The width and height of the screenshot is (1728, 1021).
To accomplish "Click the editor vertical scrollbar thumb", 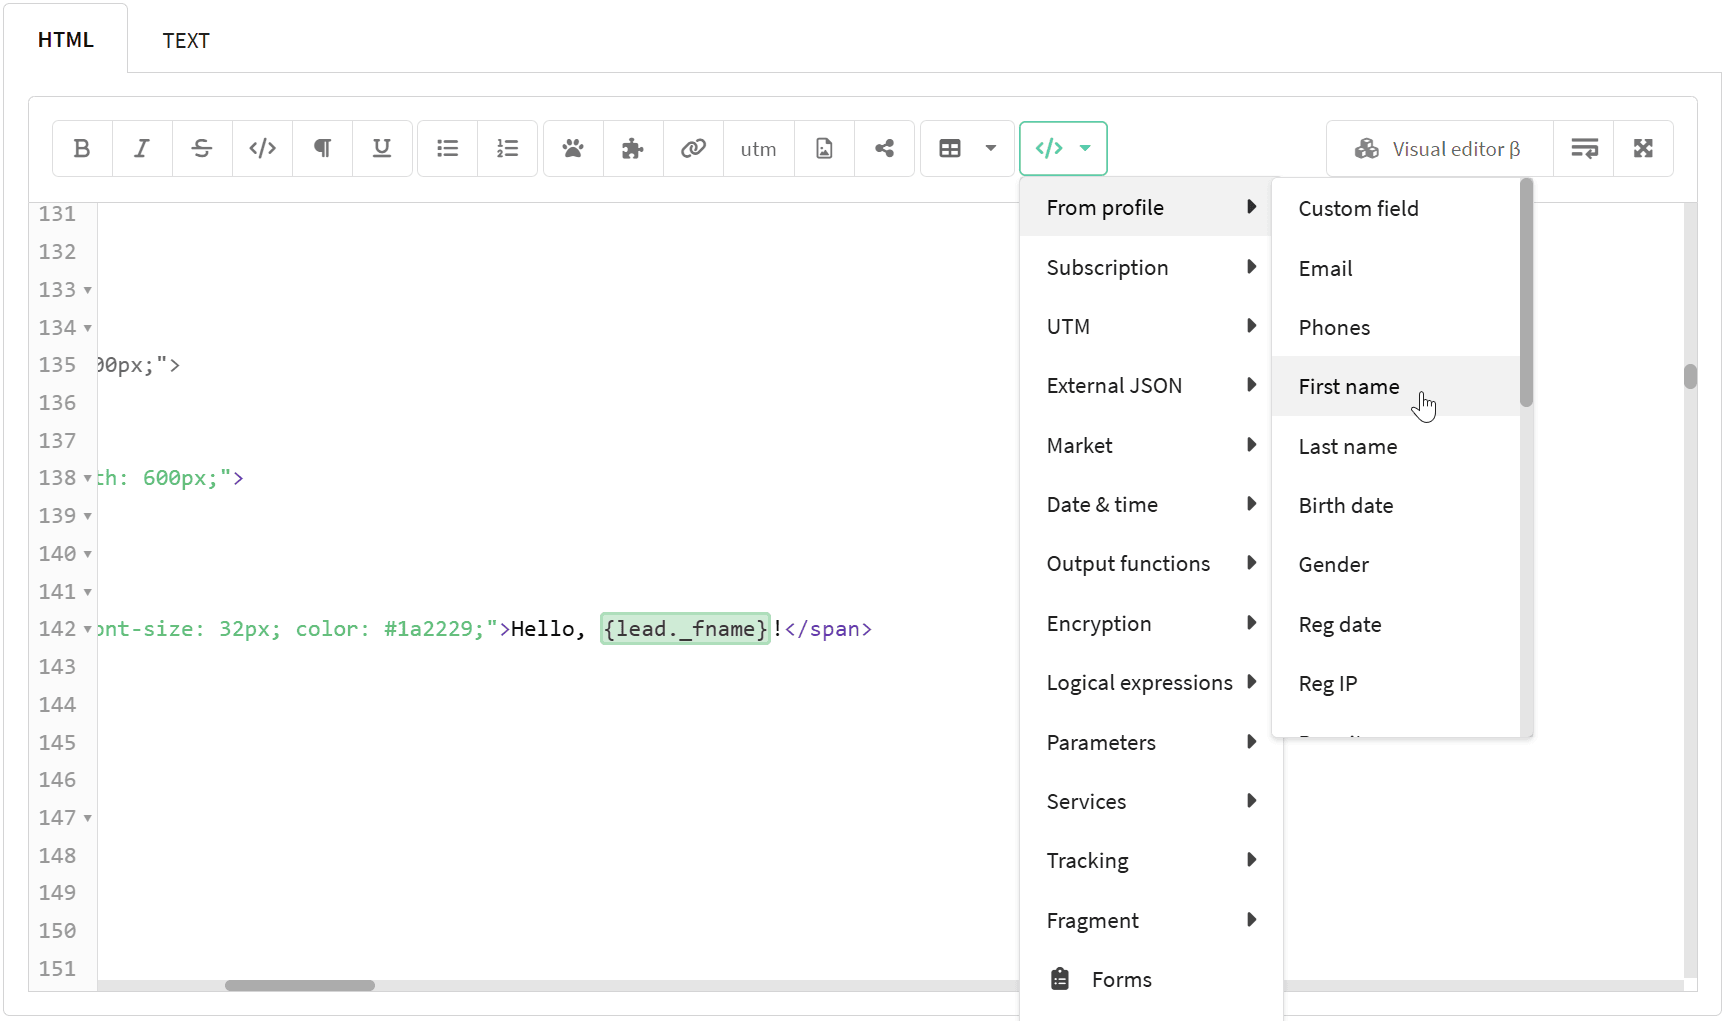I will coord(1690,376).
